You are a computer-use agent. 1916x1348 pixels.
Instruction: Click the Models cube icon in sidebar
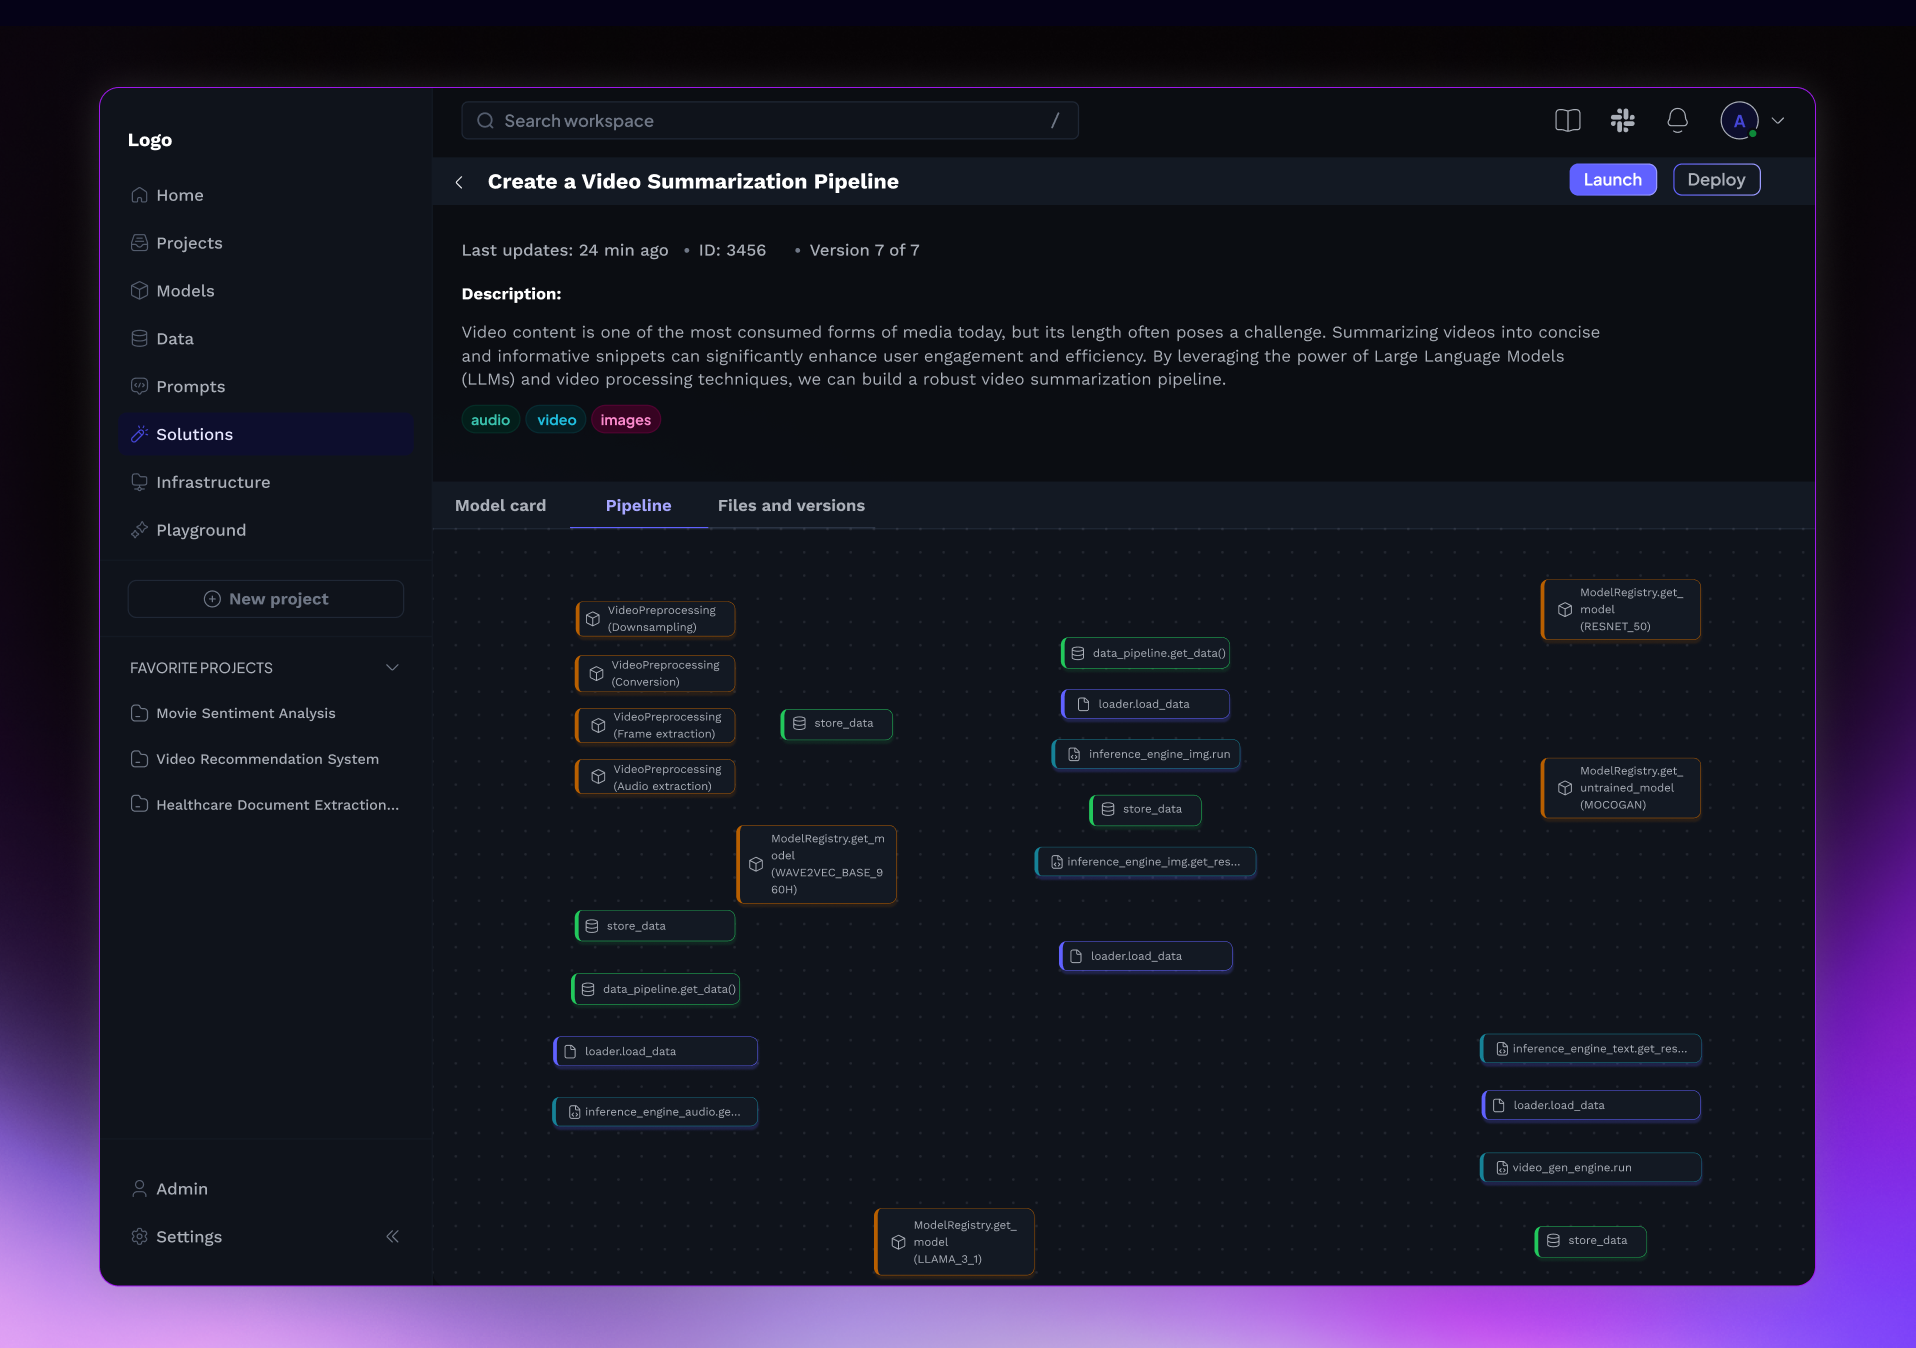[x=140, y=291]
